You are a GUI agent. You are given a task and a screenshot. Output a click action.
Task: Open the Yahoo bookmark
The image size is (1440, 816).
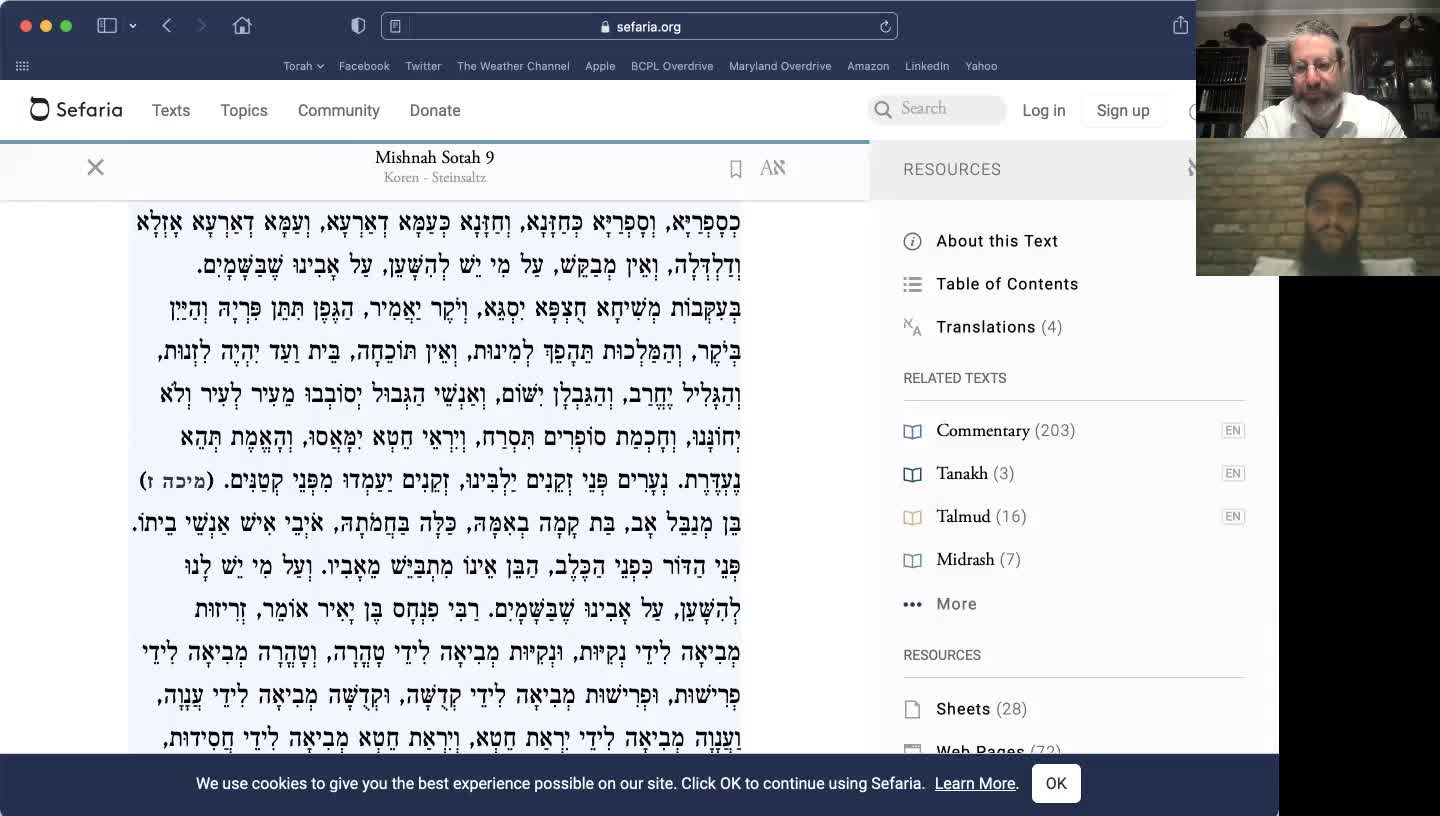[x=981, y=66]
